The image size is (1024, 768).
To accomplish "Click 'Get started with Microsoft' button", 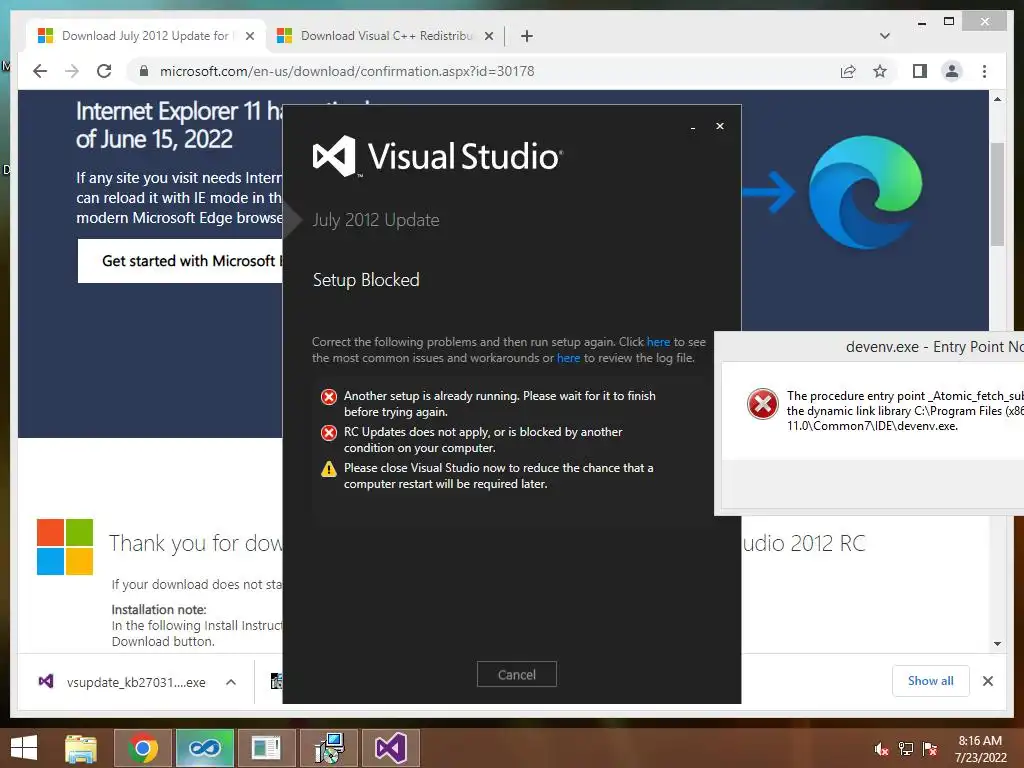I will [180, 261].
